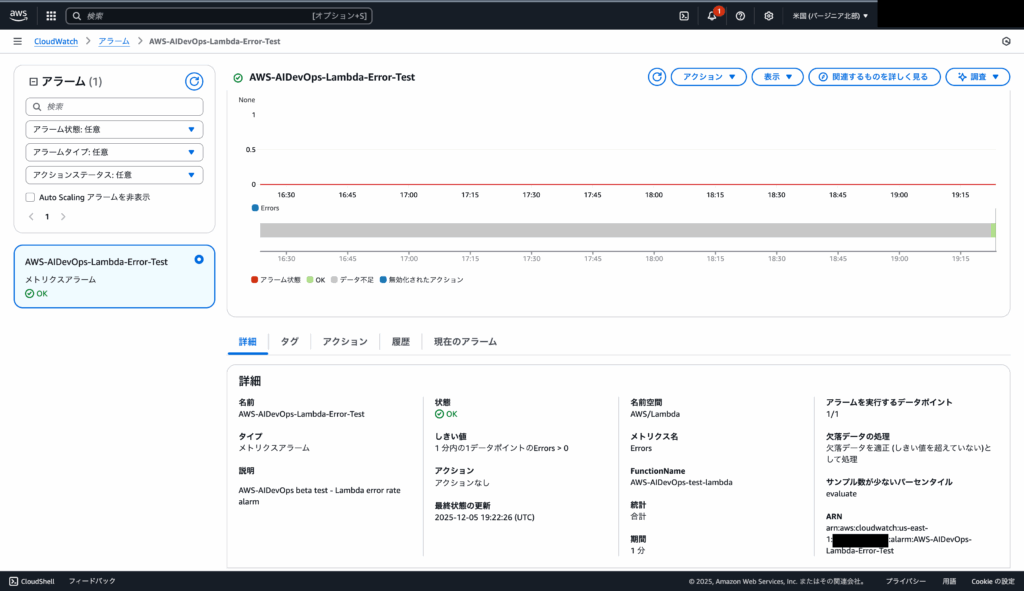The width and height of the screenshot is (1024, 591).
Task: Click the 関連するものを詳しく見る button
Action: pos(874,77)
